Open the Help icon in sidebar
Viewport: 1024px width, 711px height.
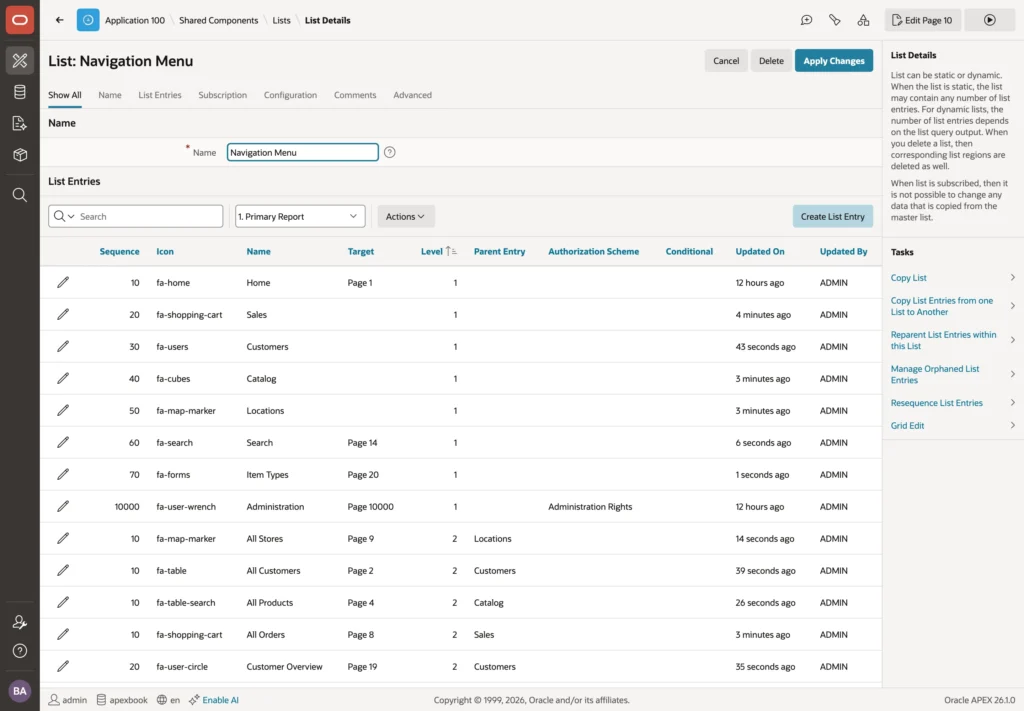coord(20,651)
